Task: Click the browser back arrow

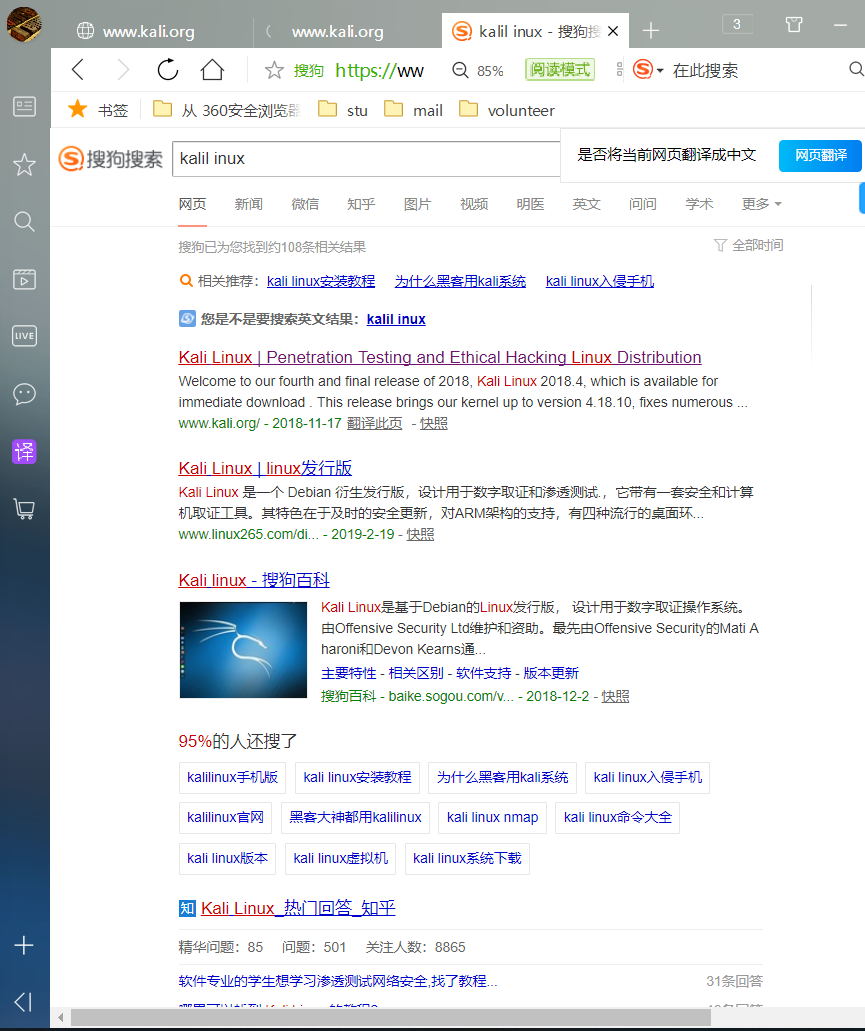Action: [x=78, y=69]
